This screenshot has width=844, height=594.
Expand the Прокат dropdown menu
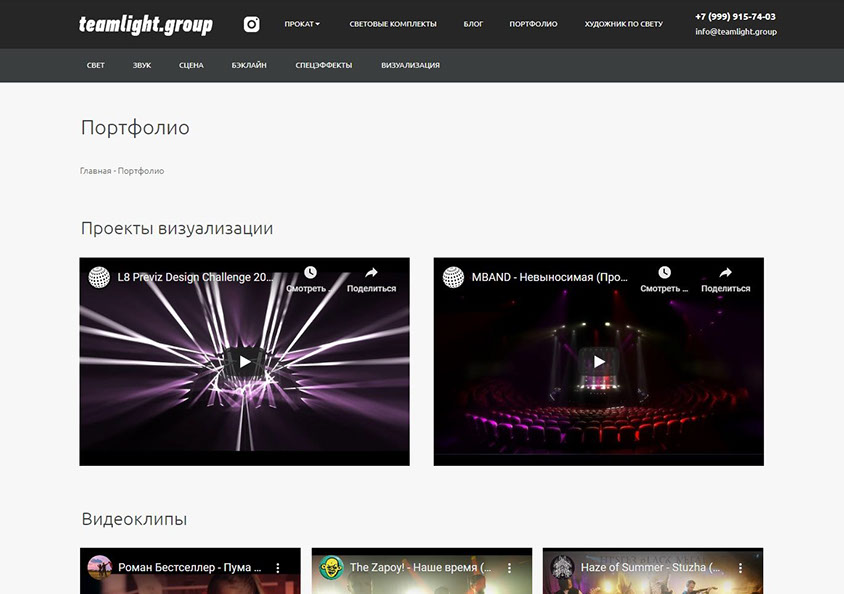(x=302, y=24)
